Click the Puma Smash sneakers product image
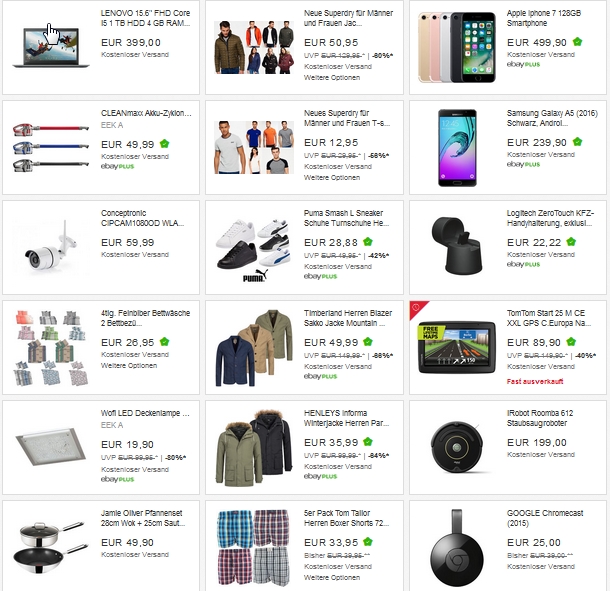This screenshot has width=610, height=591. coord(254,249)
